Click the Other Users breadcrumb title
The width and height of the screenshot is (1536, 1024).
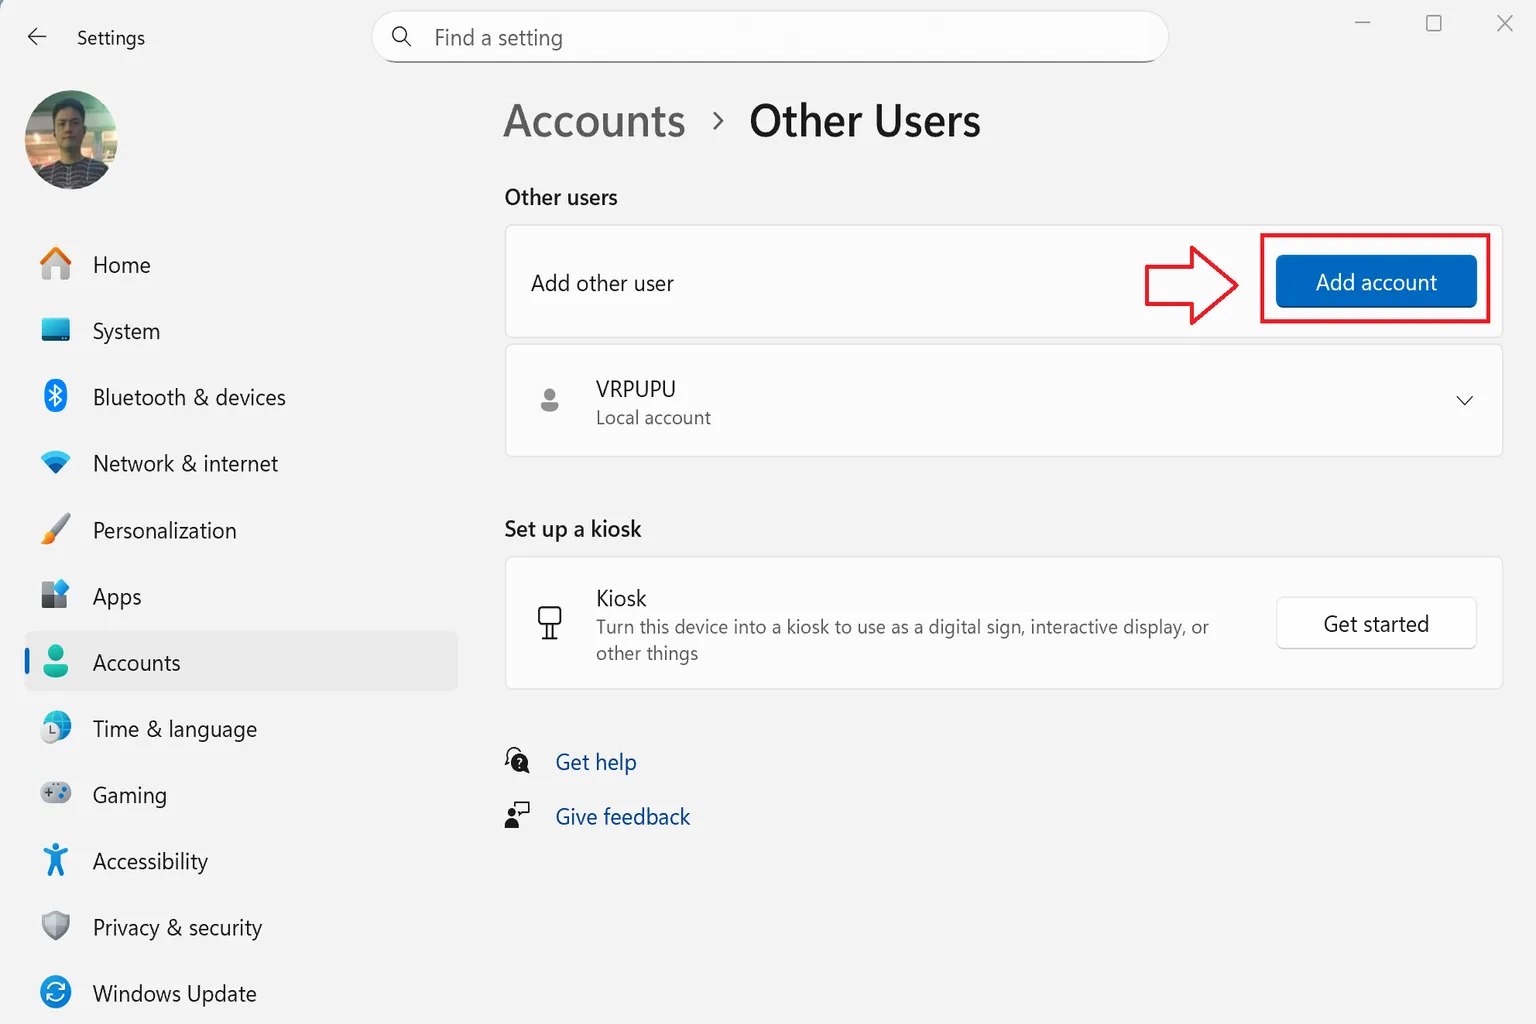[x=865, y=121]
